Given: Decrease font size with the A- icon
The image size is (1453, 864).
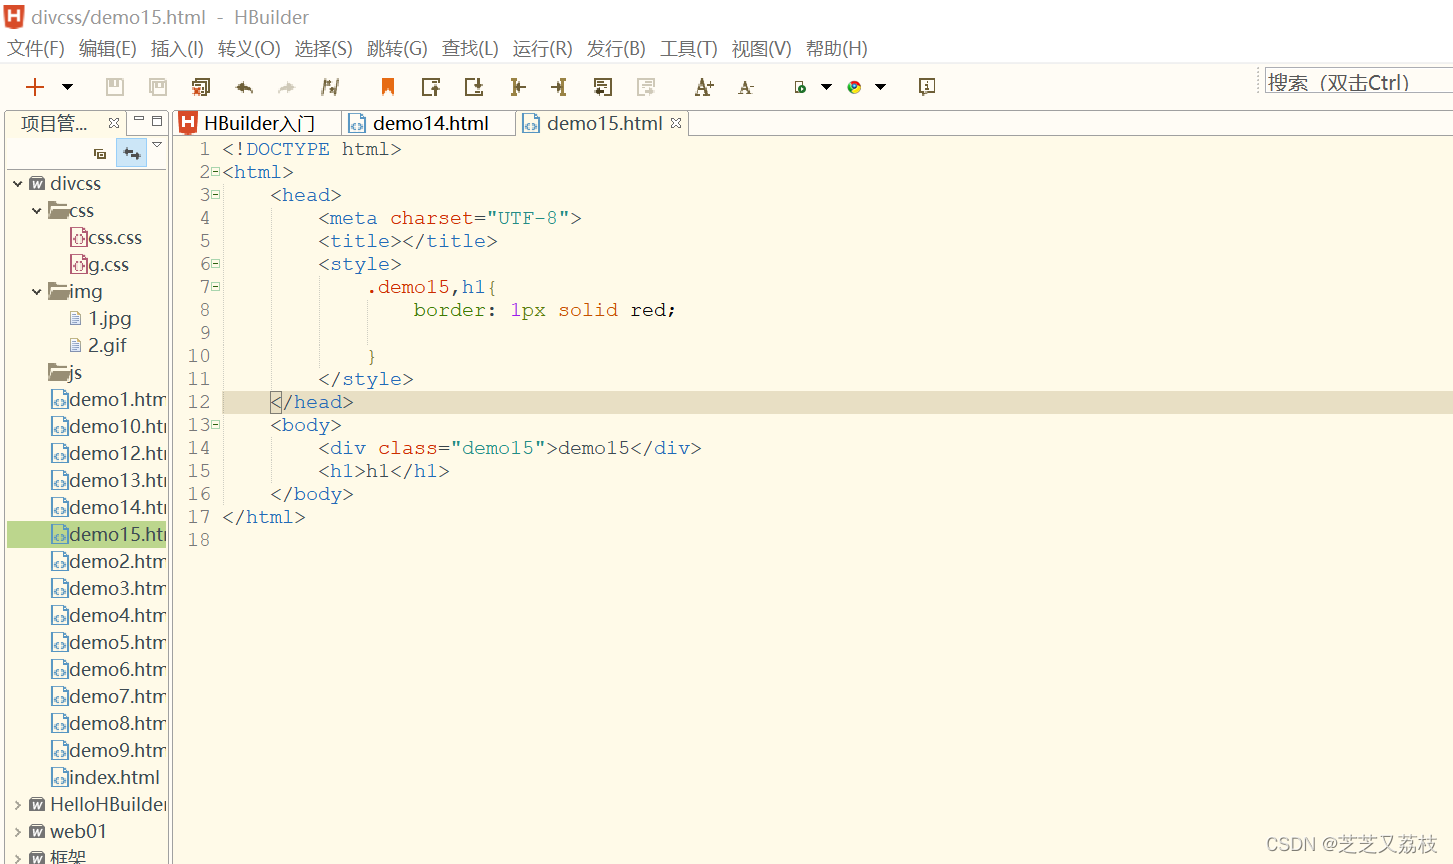Looking at the screenshot, I should click(746, 88).
